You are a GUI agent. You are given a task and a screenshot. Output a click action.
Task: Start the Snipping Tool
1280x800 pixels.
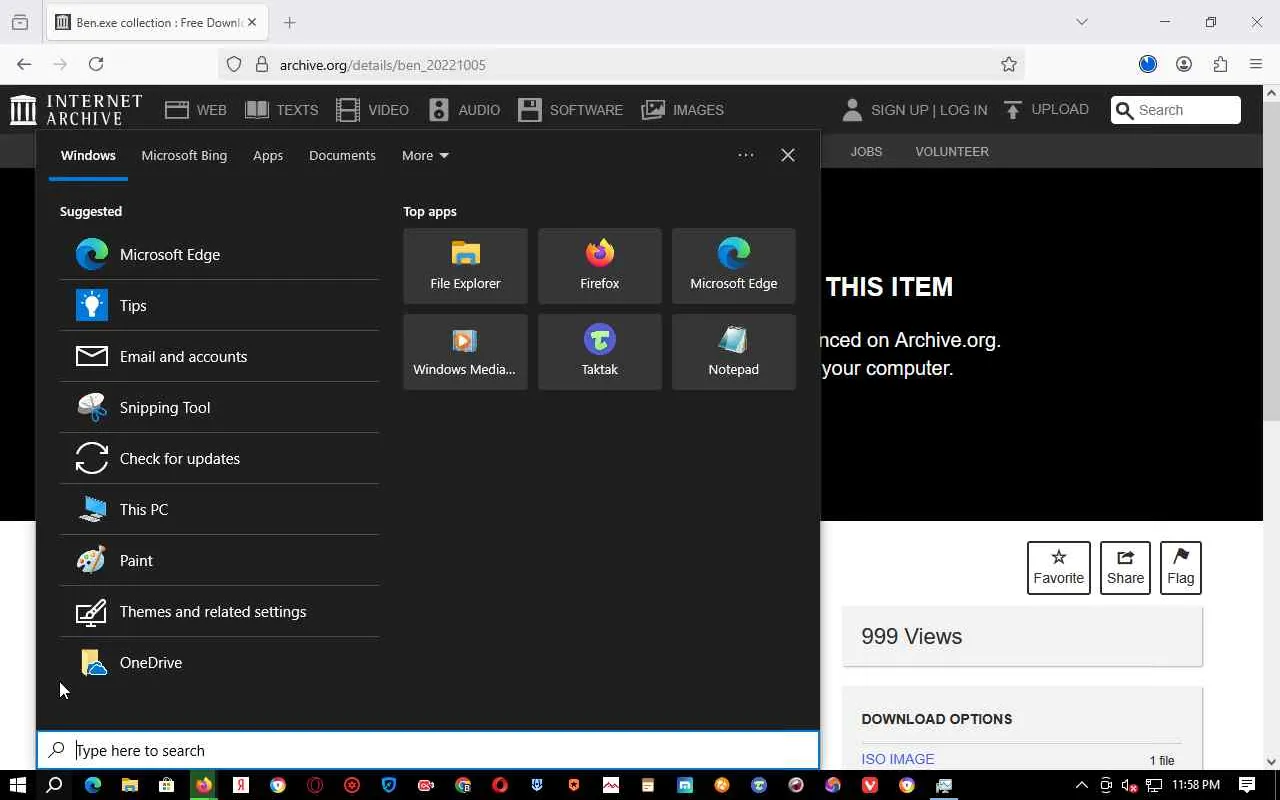(x=219, y=407)
